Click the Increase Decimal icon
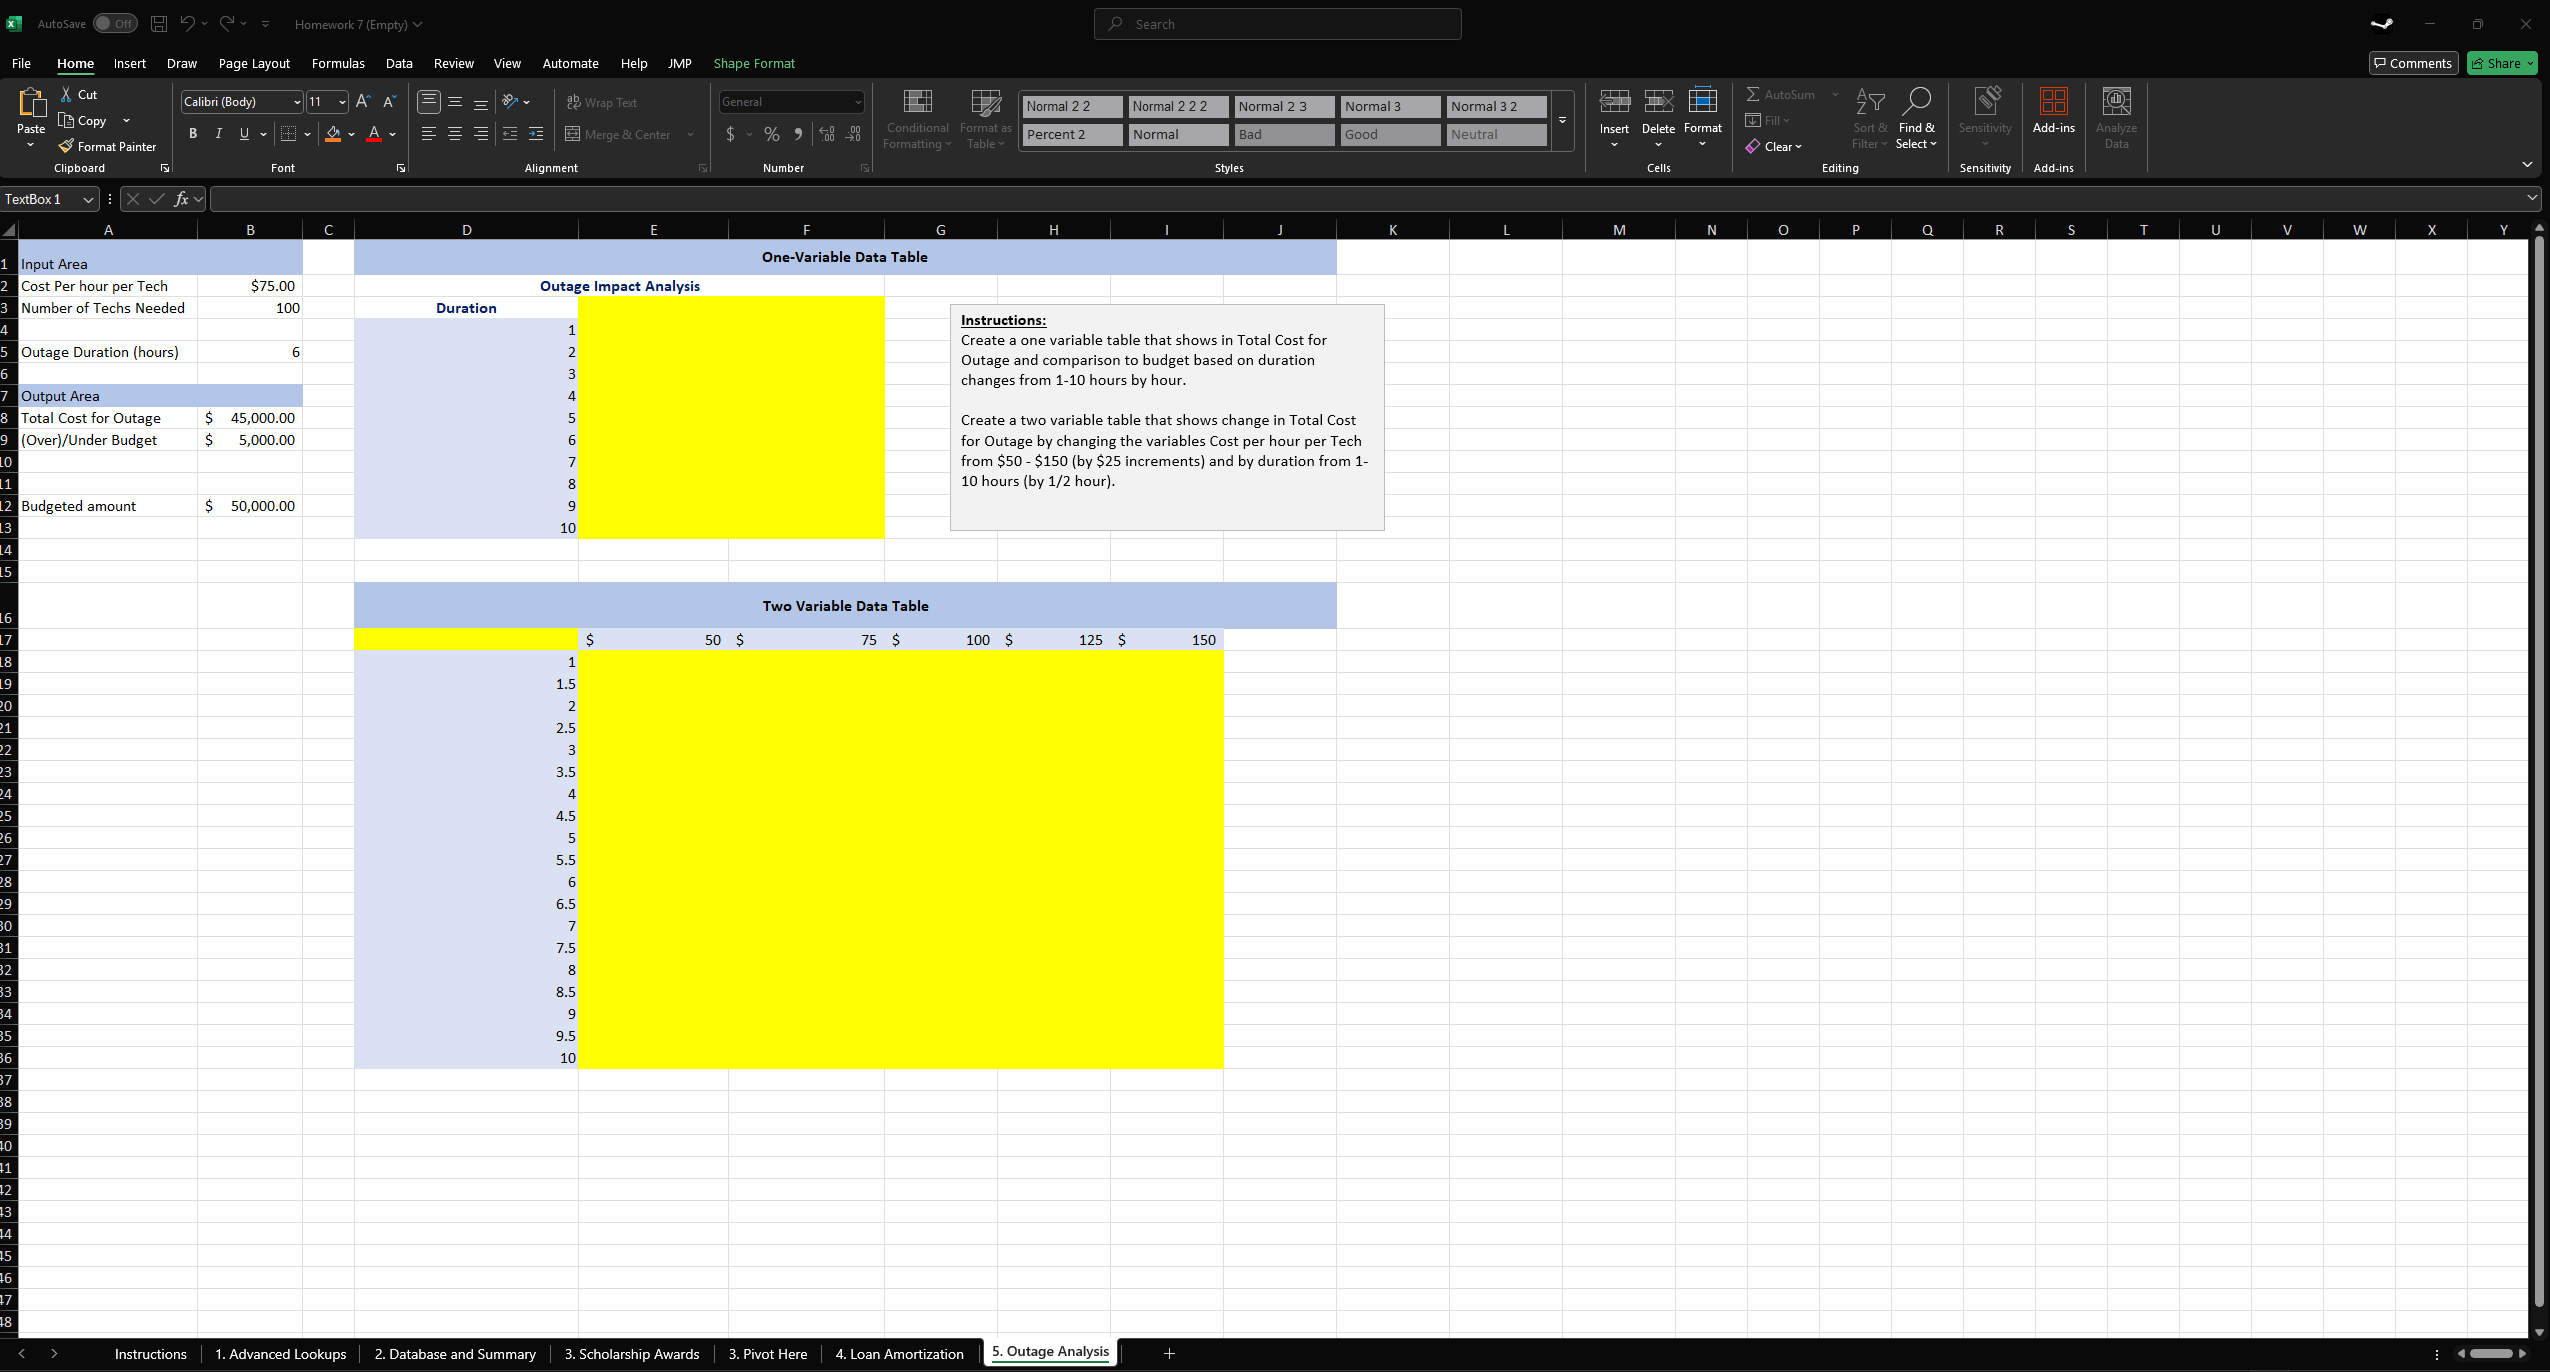This screenshot has height=1372, width=2550. pos(826,133)
